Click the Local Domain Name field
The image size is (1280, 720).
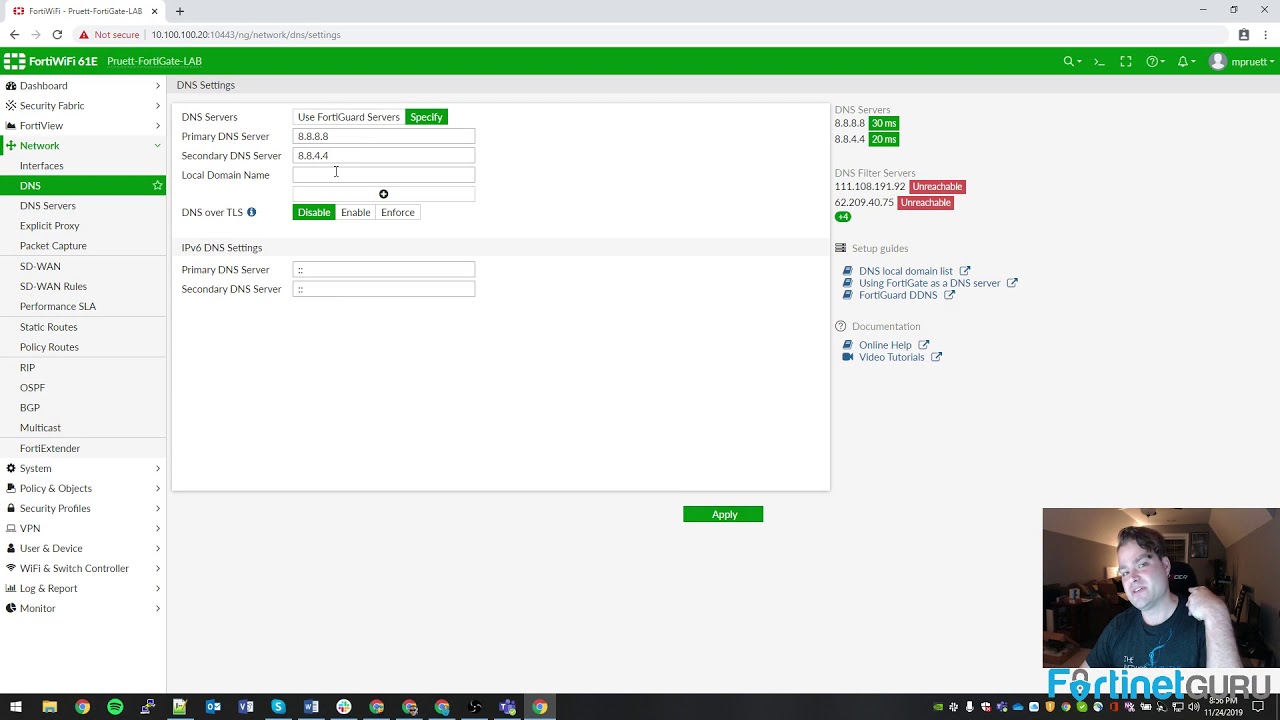point(384,175)
